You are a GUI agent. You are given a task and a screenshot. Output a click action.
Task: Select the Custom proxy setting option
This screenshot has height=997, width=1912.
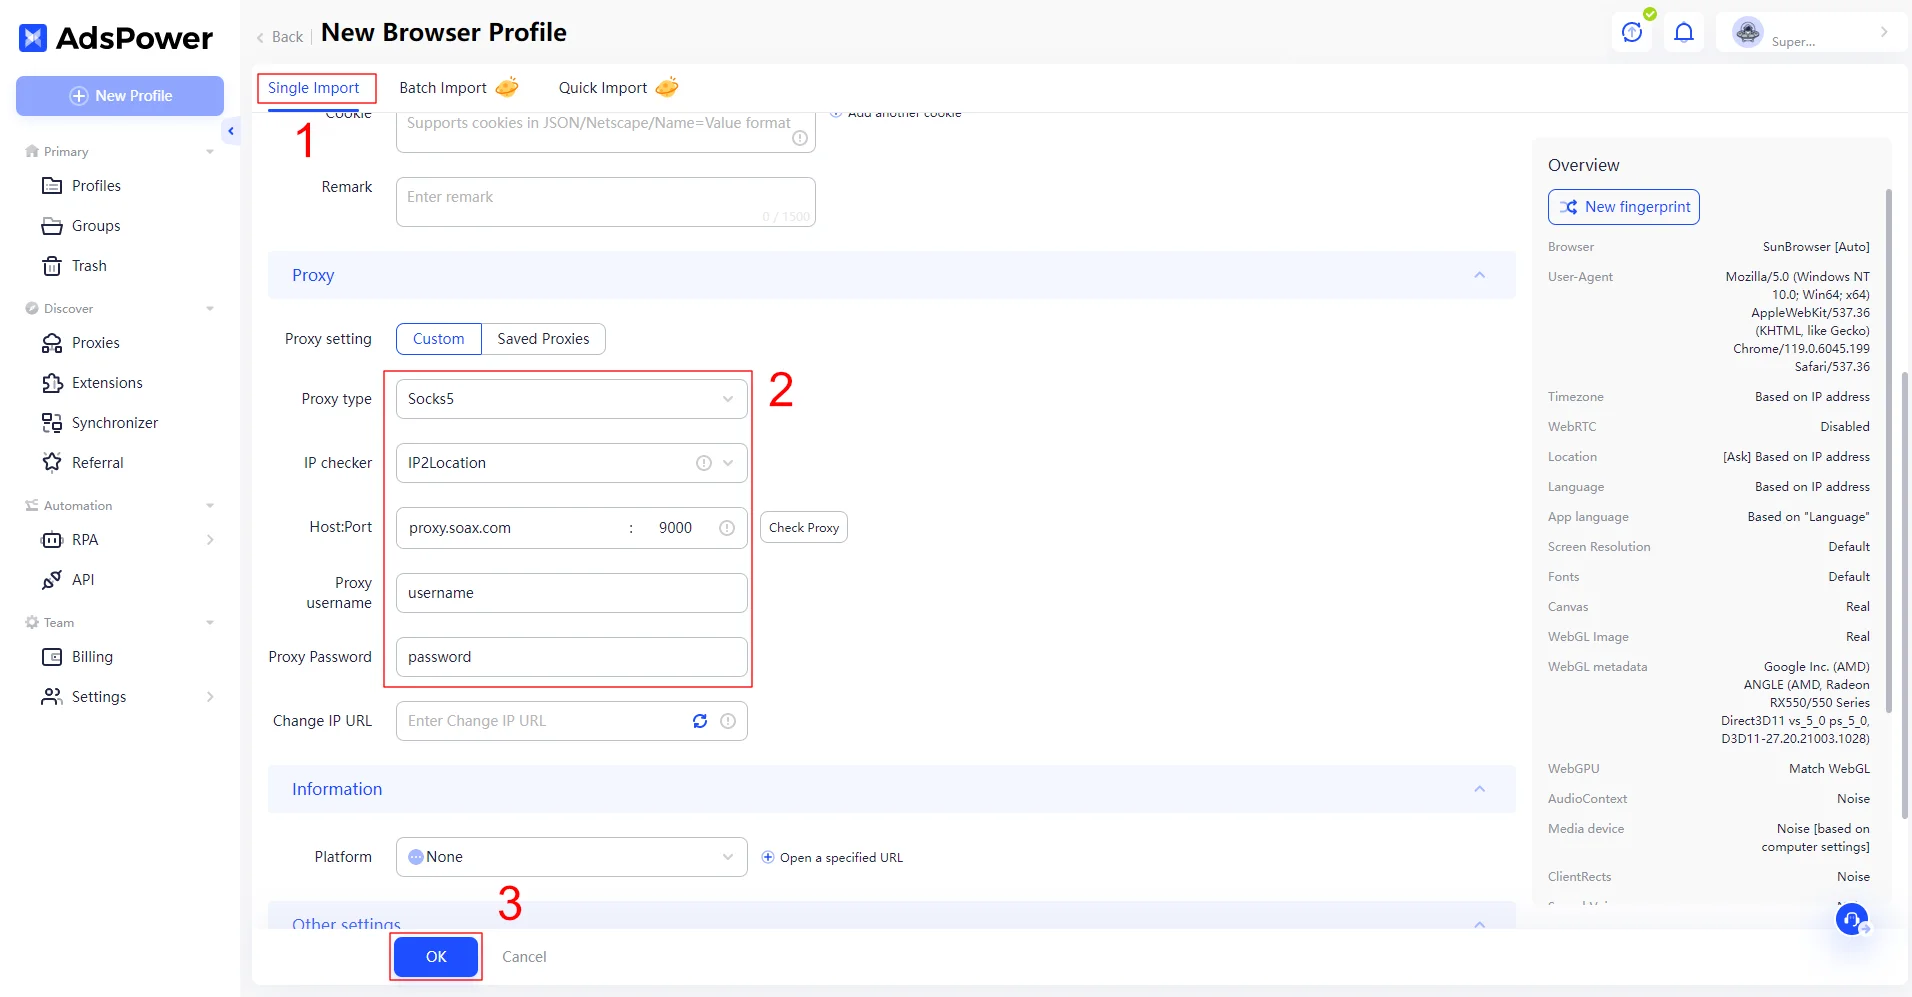point(438,339)
